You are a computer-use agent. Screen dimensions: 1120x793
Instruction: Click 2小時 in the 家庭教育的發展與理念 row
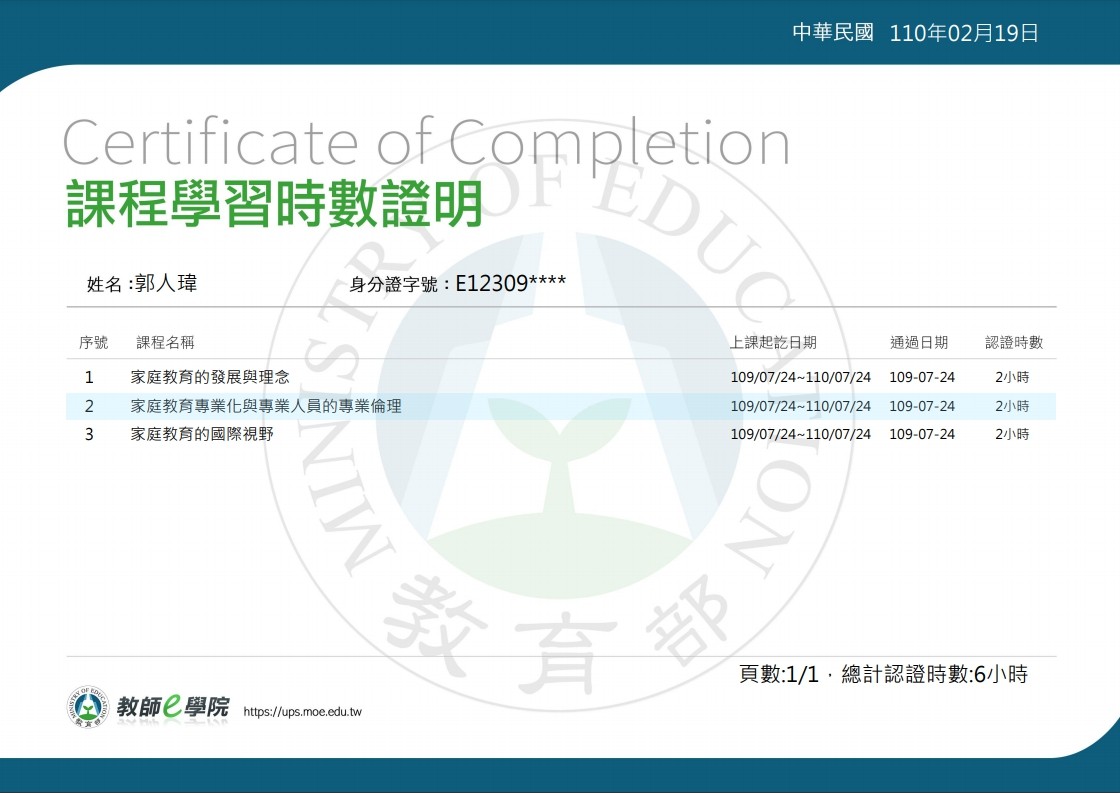coord(1012,376)
